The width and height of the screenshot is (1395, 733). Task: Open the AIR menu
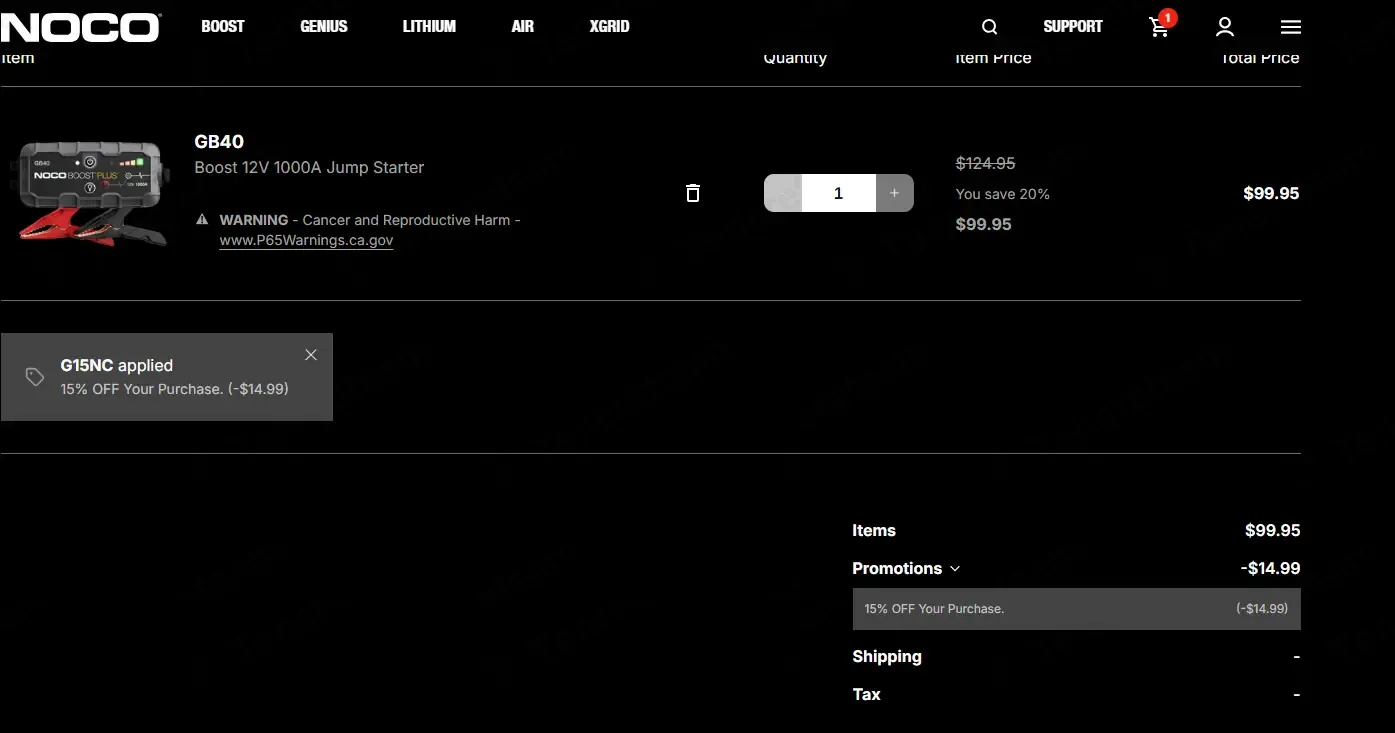523,27
